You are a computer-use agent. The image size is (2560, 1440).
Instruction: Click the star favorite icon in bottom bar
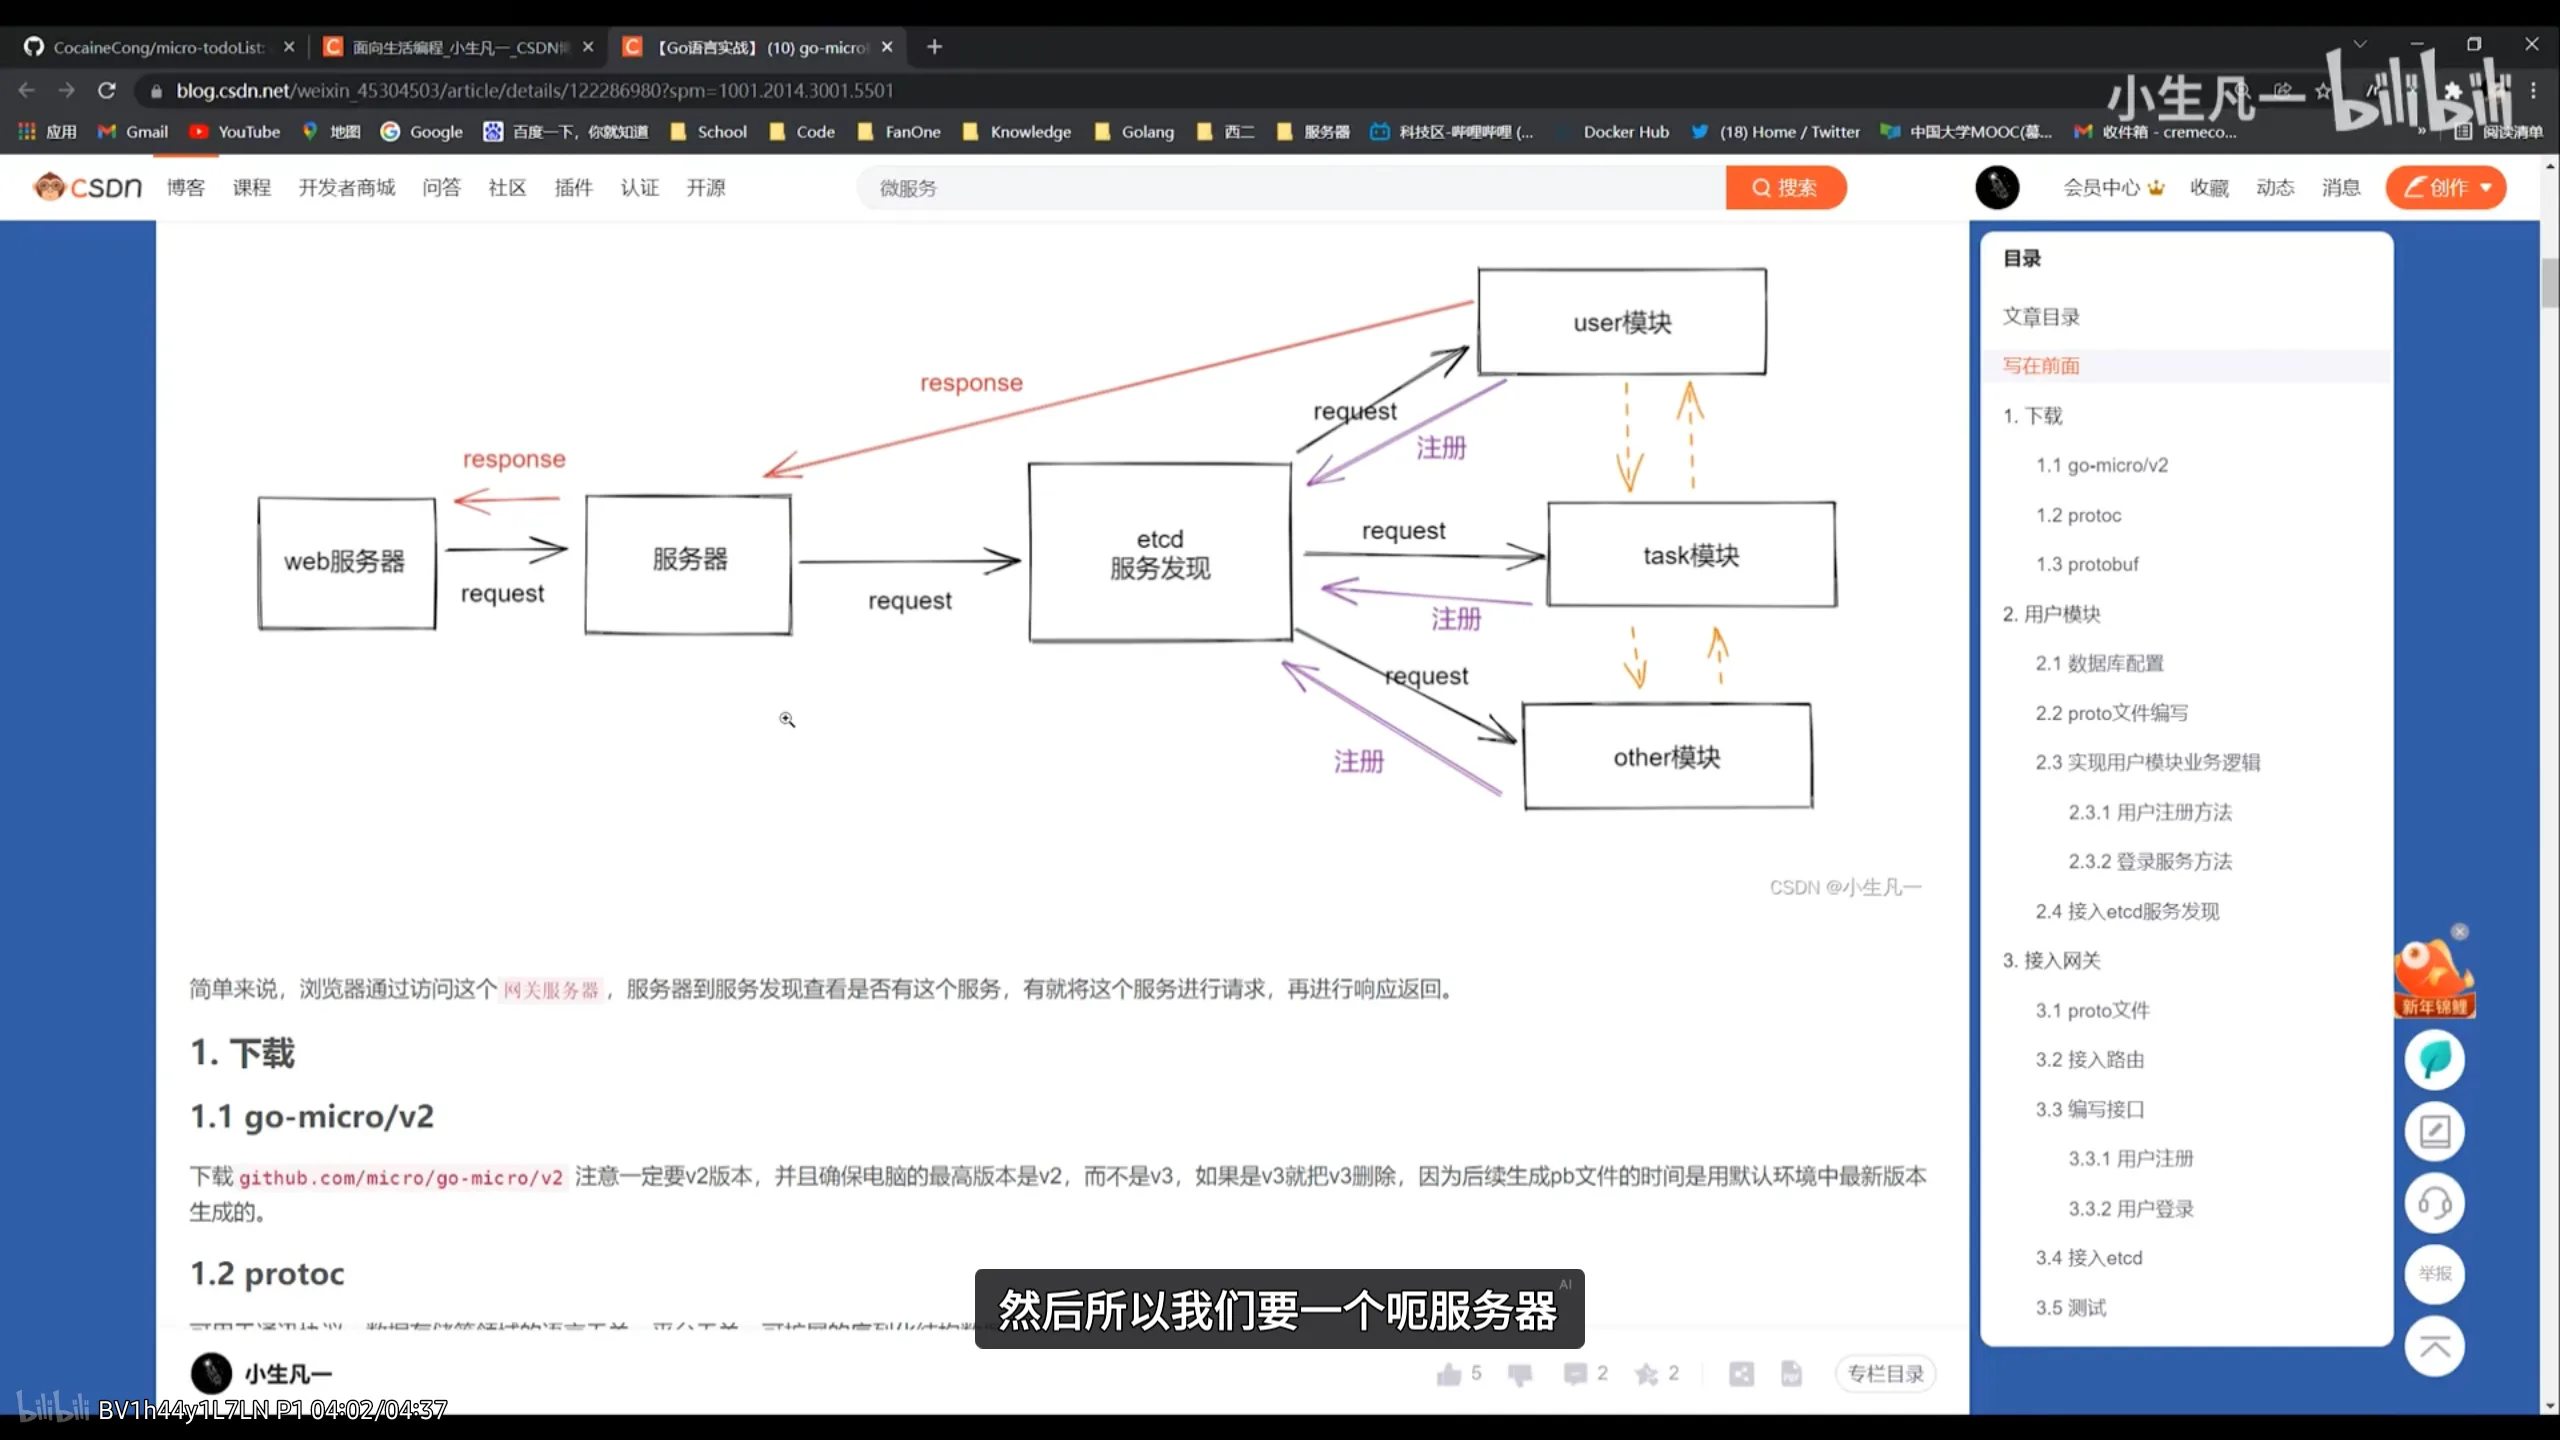(1646, 1374)
